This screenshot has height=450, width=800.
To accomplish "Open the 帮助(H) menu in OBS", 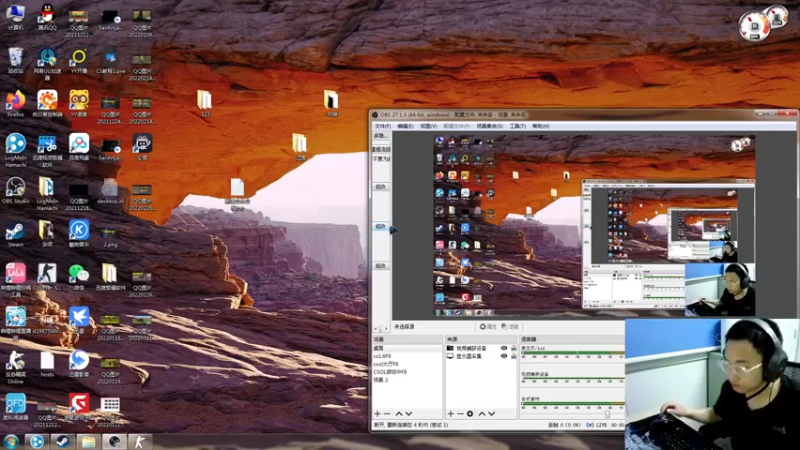I will [541, 126].
